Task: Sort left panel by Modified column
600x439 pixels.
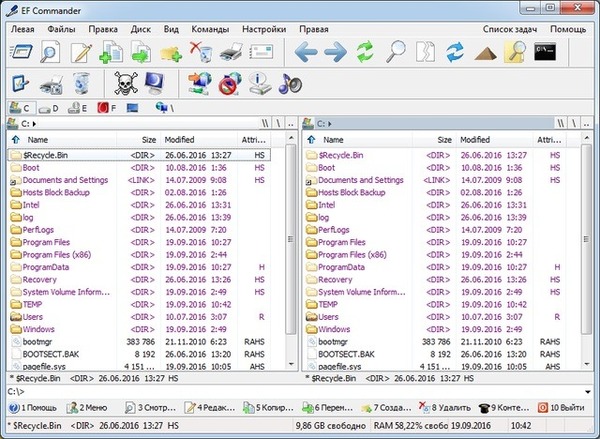Action: (180, 140)
